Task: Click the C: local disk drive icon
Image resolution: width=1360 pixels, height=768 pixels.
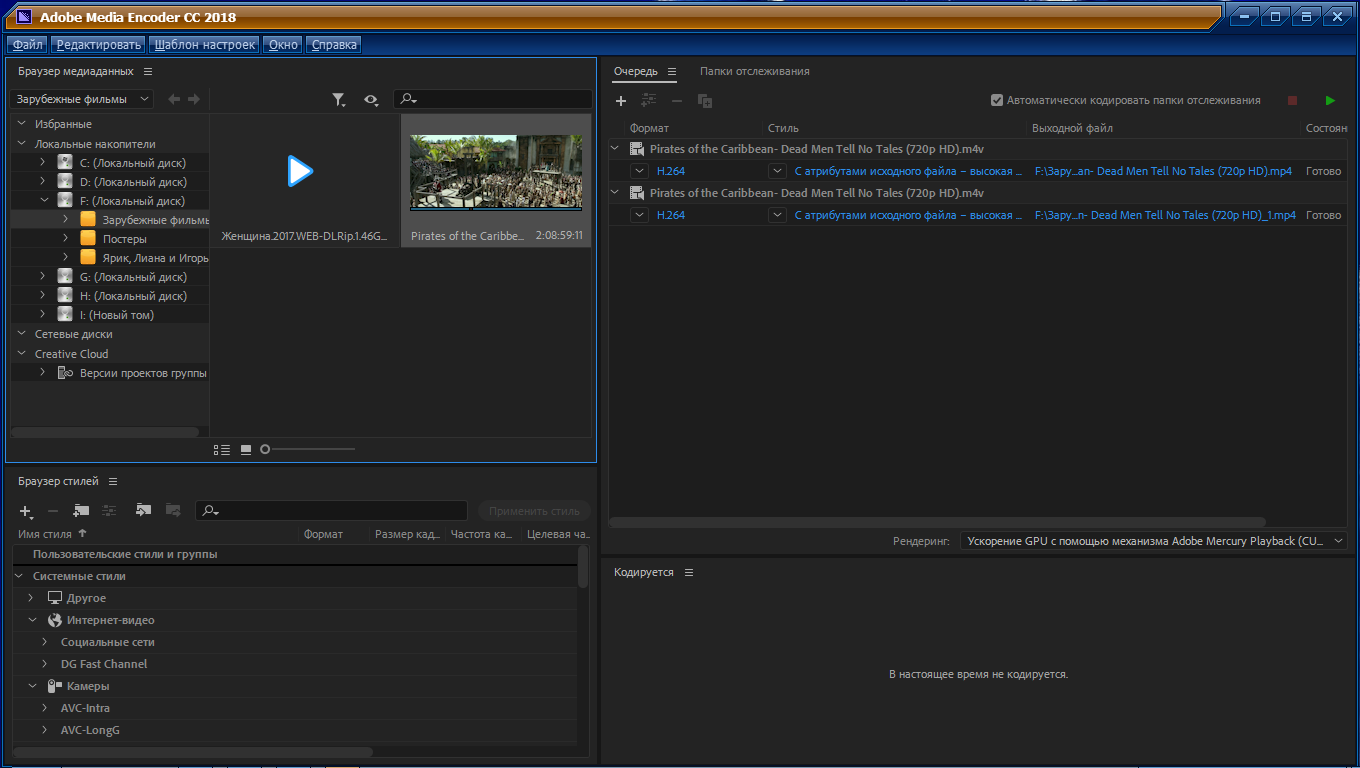Action: 65,162
